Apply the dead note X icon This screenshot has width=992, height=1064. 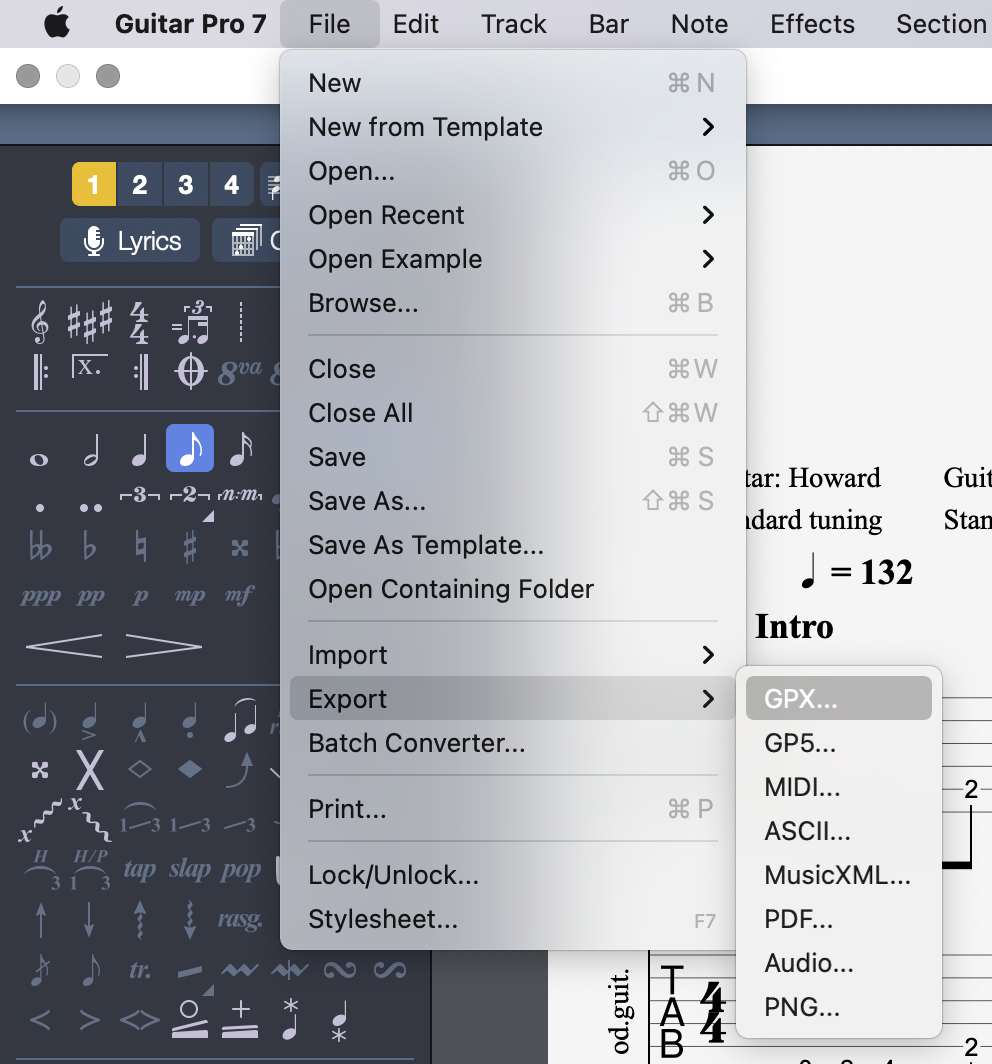tap(90, 770)
